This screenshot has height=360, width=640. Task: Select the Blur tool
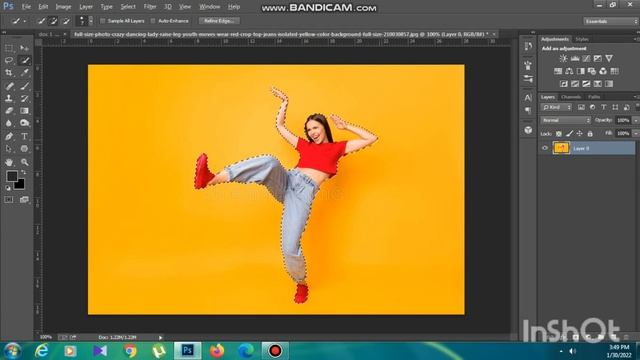point(9,123)
